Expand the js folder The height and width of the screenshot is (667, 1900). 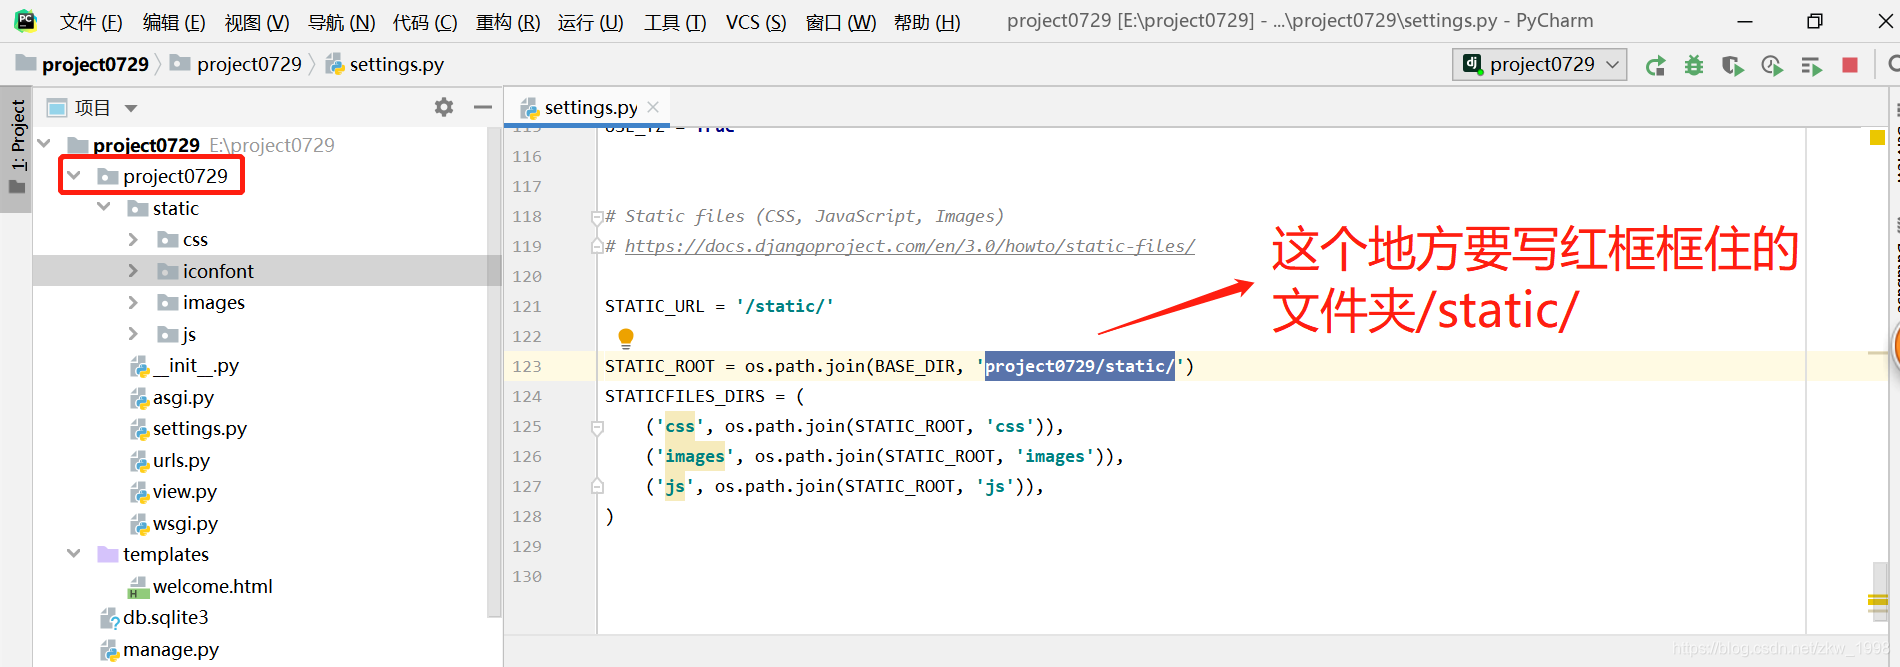pyautogui.click(x=133, y=334)
